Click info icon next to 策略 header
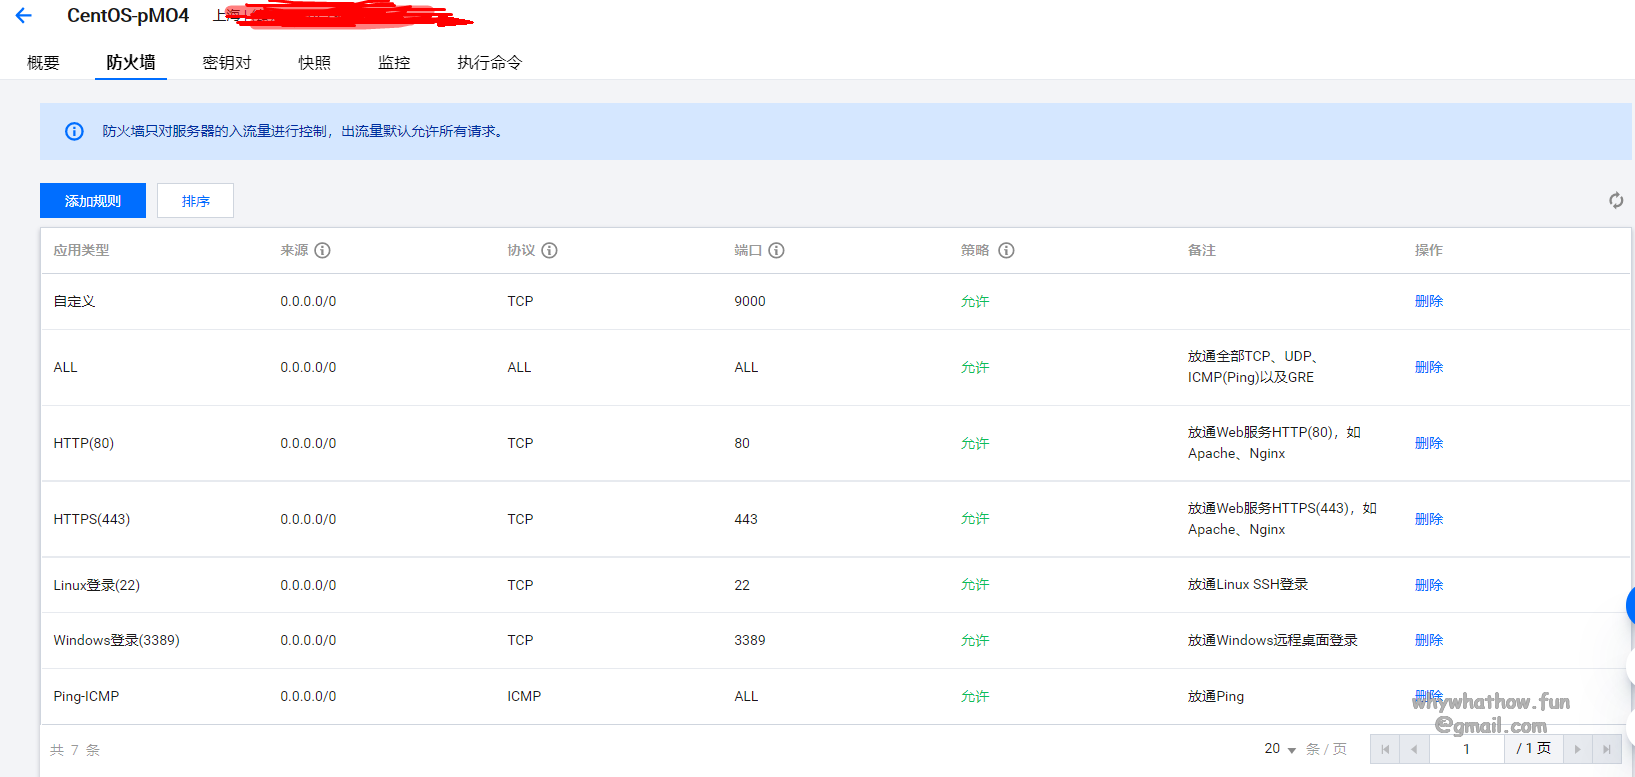1635x777 pixels. pyautogui.click(x=1006, y=250)
